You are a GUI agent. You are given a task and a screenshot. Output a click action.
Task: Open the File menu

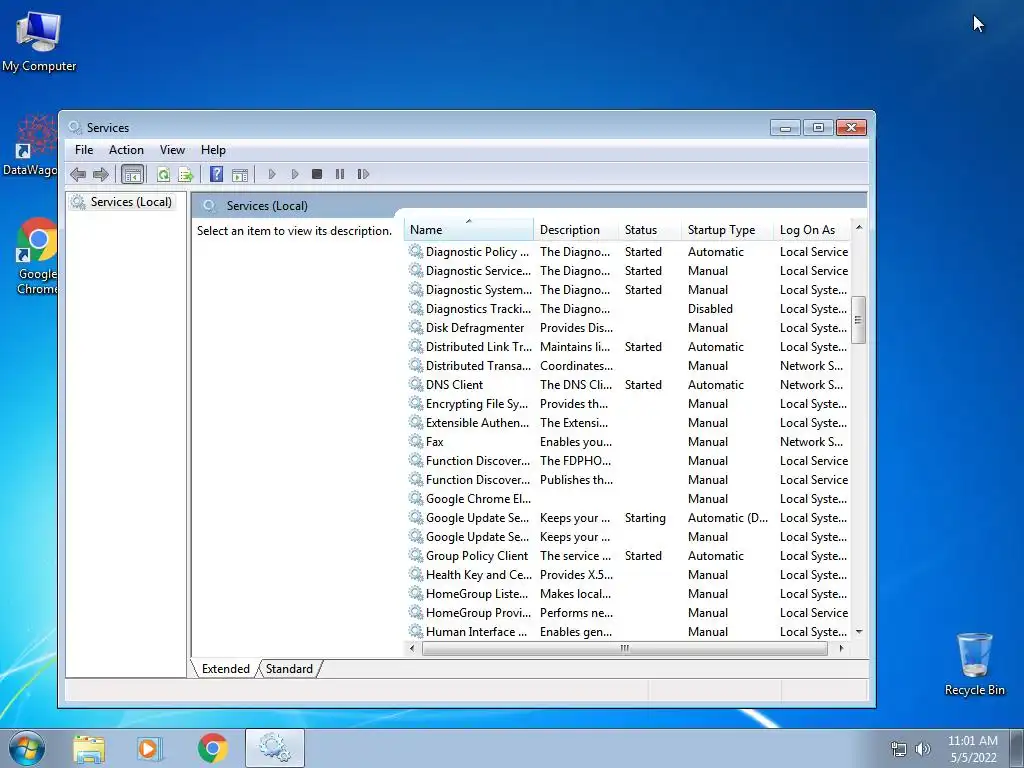point(84,150)
